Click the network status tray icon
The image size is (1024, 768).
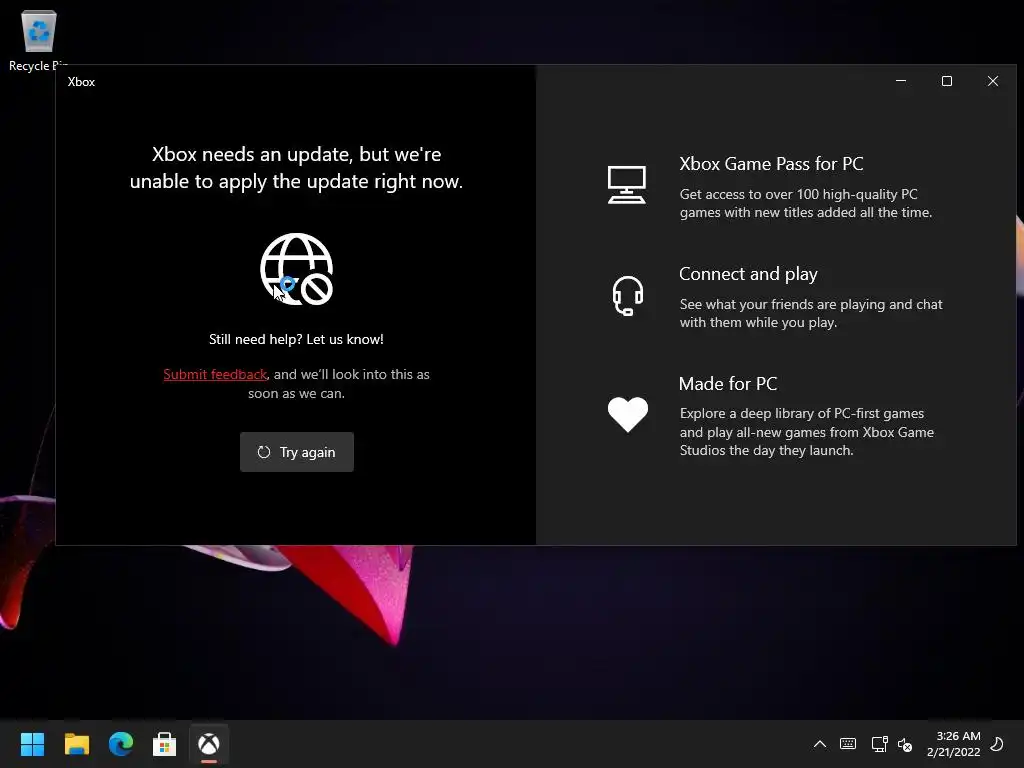(879, 744)
